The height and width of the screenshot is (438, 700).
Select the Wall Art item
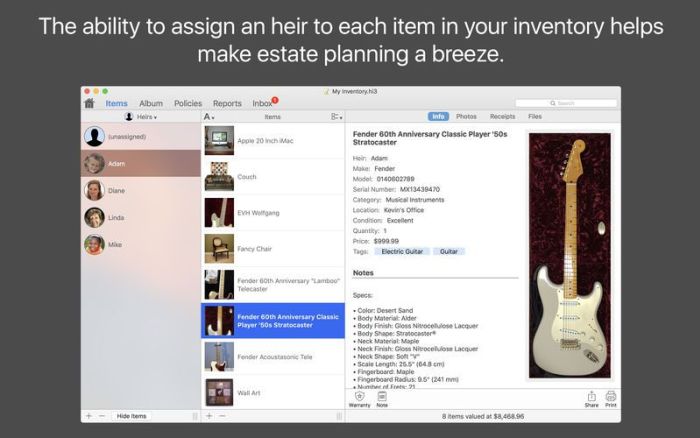[273, 393]
